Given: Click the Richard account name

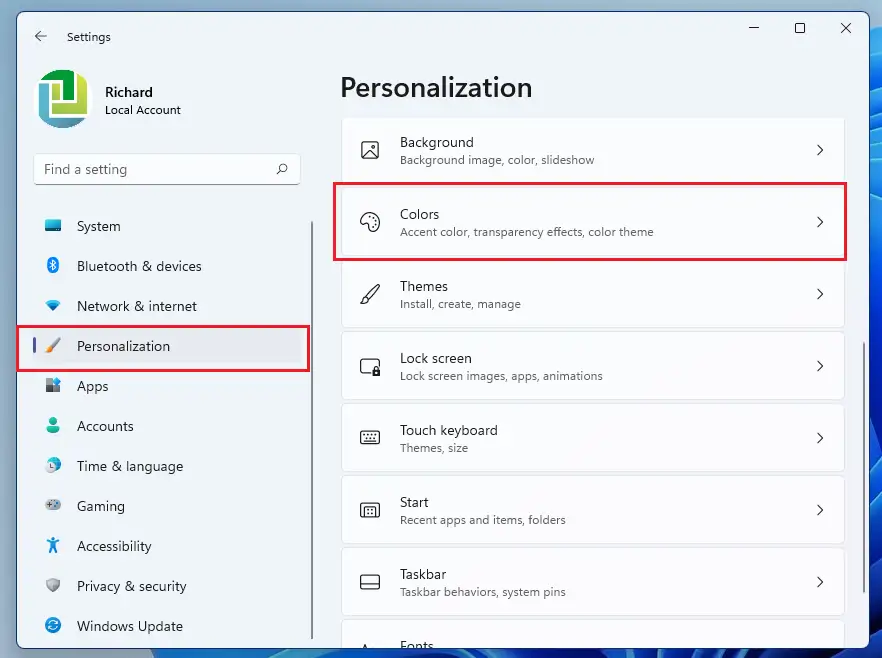Looking at the screenshot, I should point(129,92).
